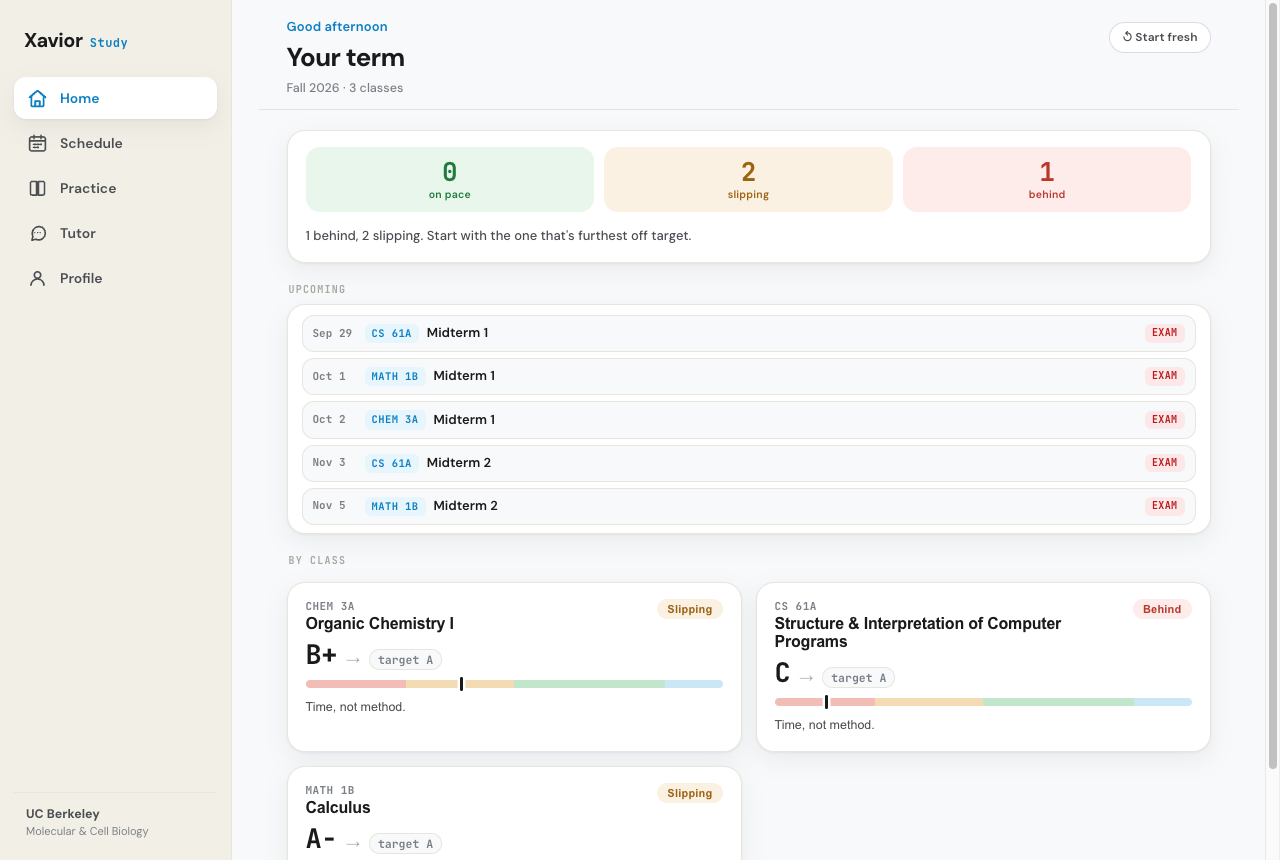The height and width of the screenshot is (860, 1280).
Task: Click the B+ grade on Organic Chemistry
Action: point(321,656)
